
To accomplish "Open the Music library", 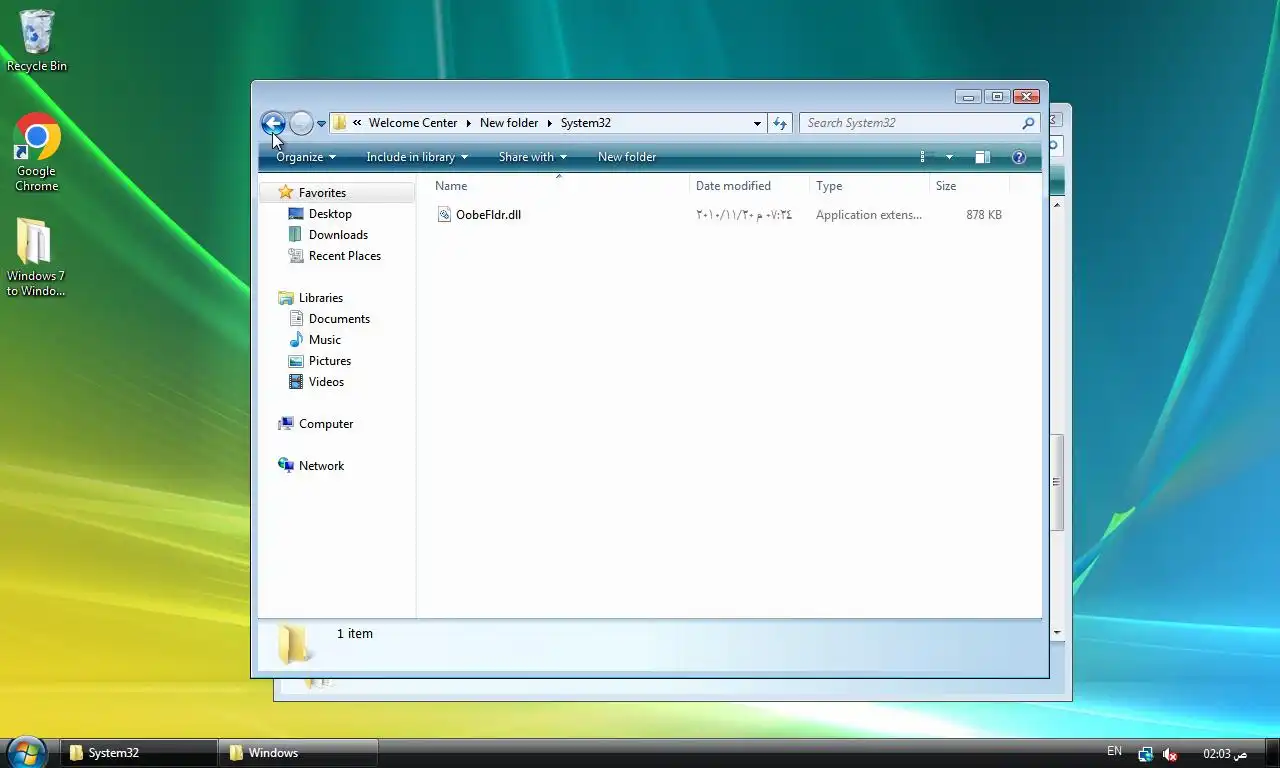I will pyautogui.click(x=325, y=340).
